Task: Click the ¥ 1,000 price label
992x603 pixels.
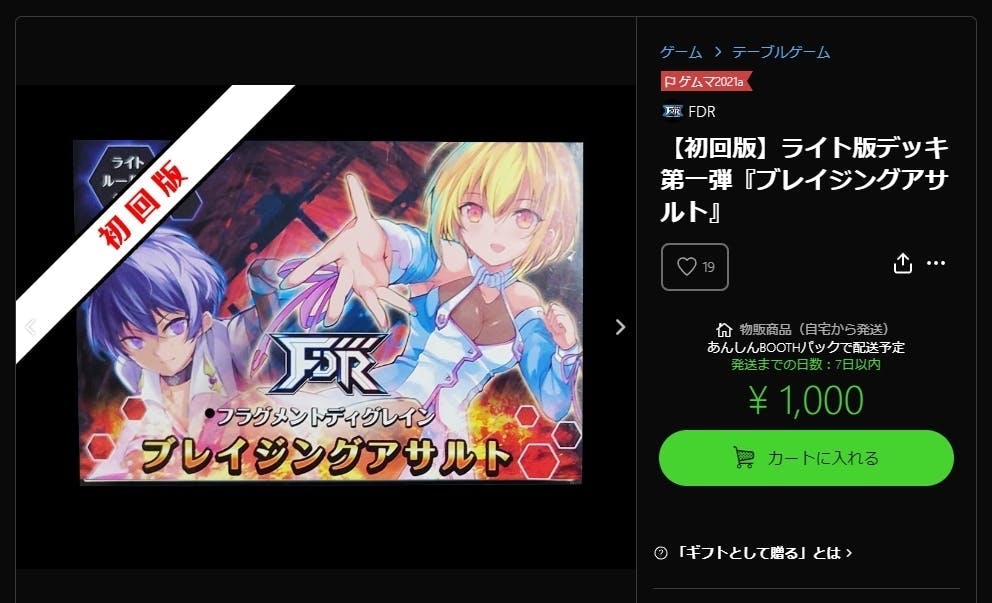Action: pyautogui.click(x=805, y=400)
